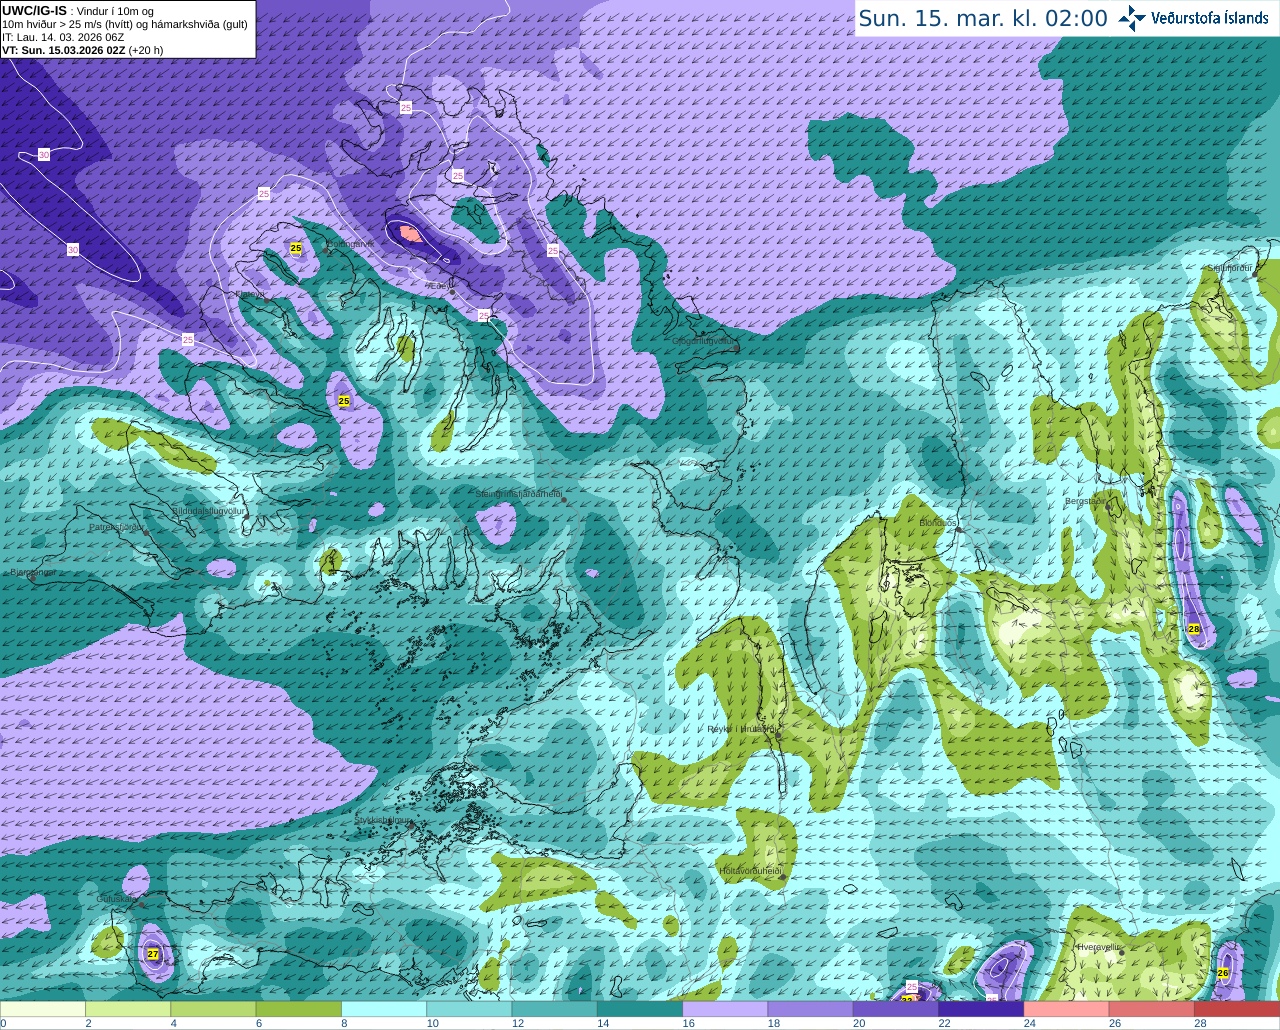Click the dark purple 22–24 legend swatch
The height and width of the screenshot is (1030, 1280).
[x=981, y=1009]
